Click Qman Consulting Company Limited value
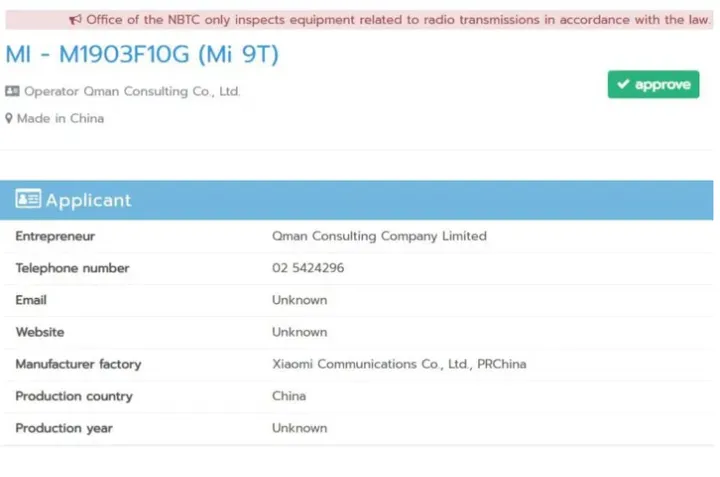Image resolution: width=720 pixels, height=477 pixels. coord(379,236)
